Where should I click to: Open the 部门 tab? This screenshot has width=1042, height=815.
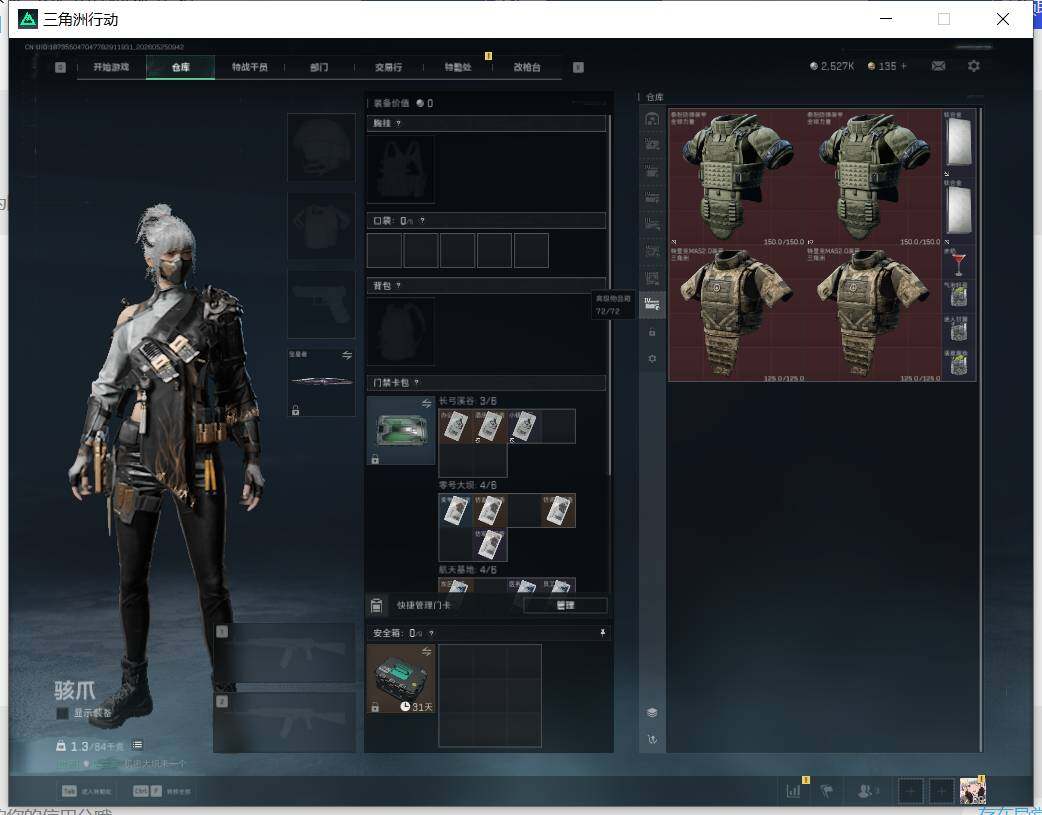click(x=319, y=67)
